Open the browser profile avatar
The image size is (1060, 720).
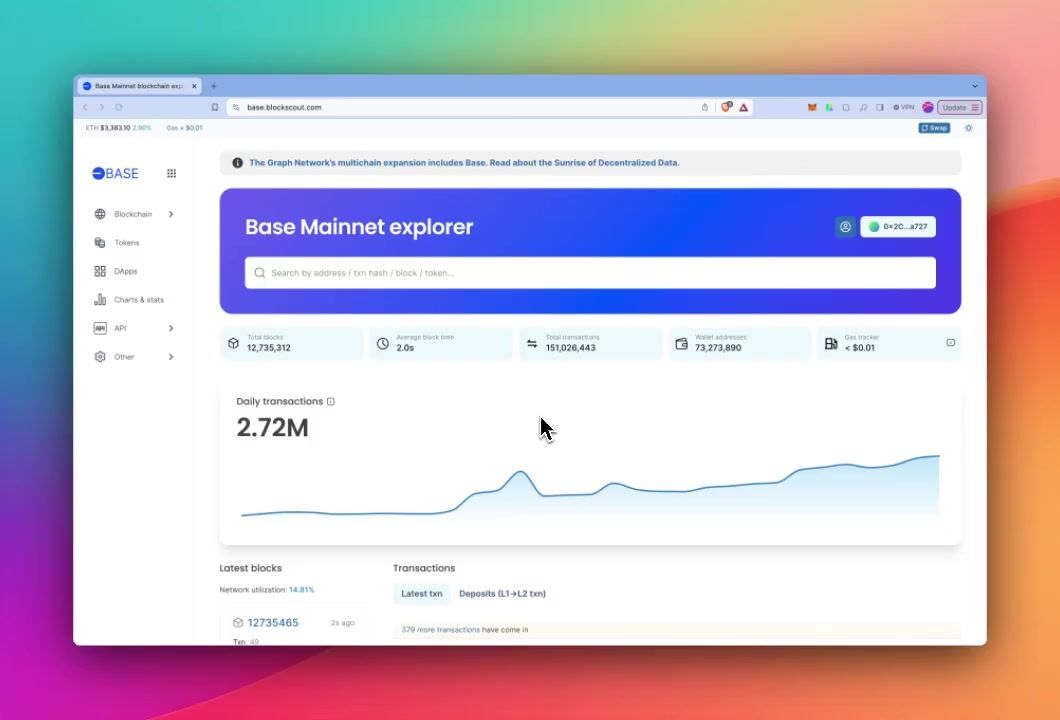pyautogui.click(x=928, y=107)
